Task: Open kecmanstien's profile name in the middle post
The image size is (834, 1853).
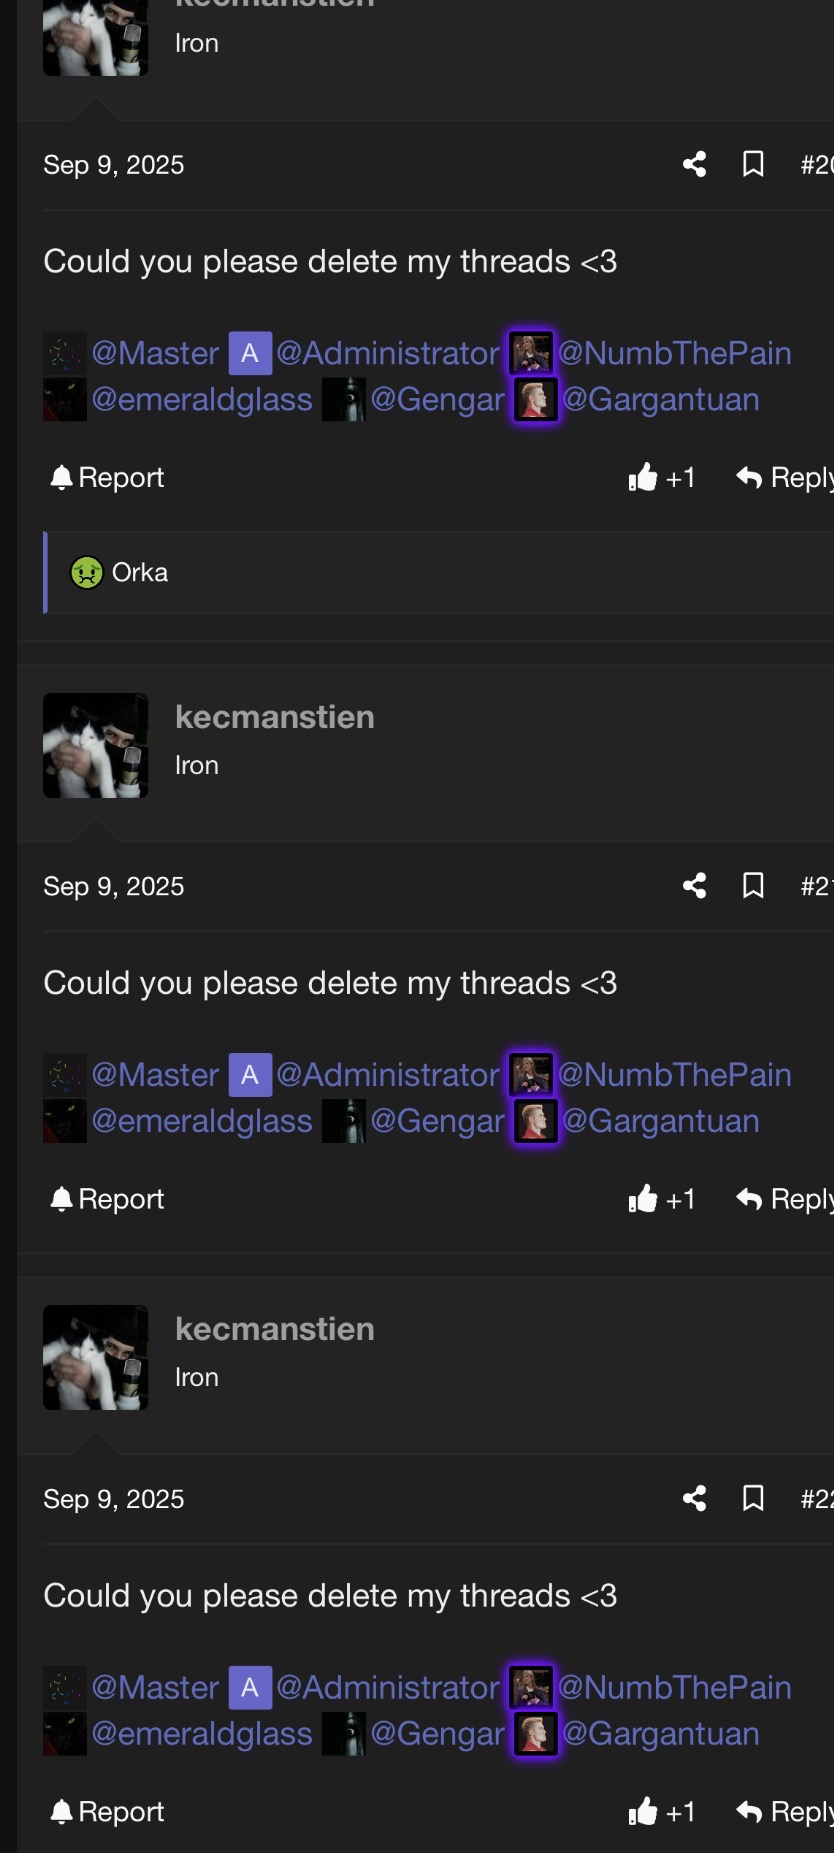Action: click(274, 717)
